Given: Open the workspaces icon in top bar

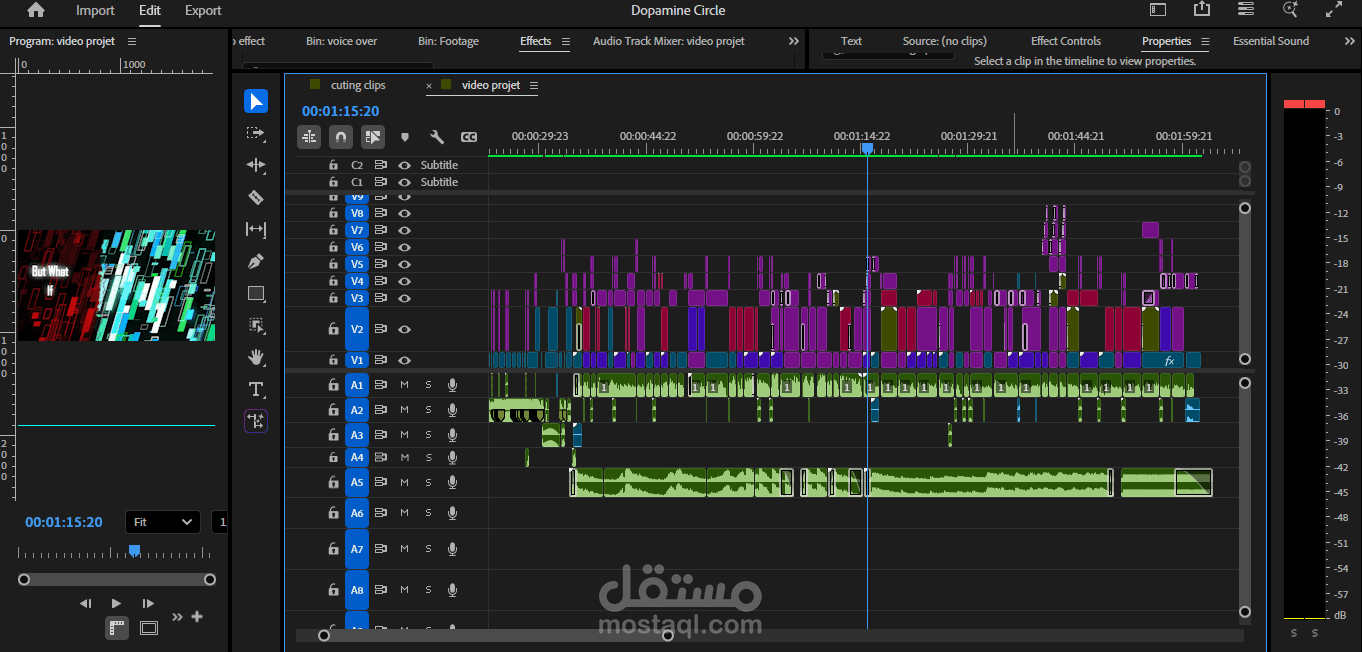Looking at the screenshot, I should coord(1158,10).
